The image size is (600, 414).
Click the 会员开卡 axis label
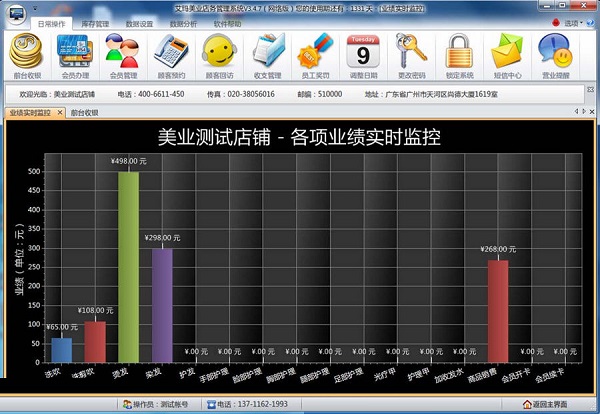click(516, 375)
